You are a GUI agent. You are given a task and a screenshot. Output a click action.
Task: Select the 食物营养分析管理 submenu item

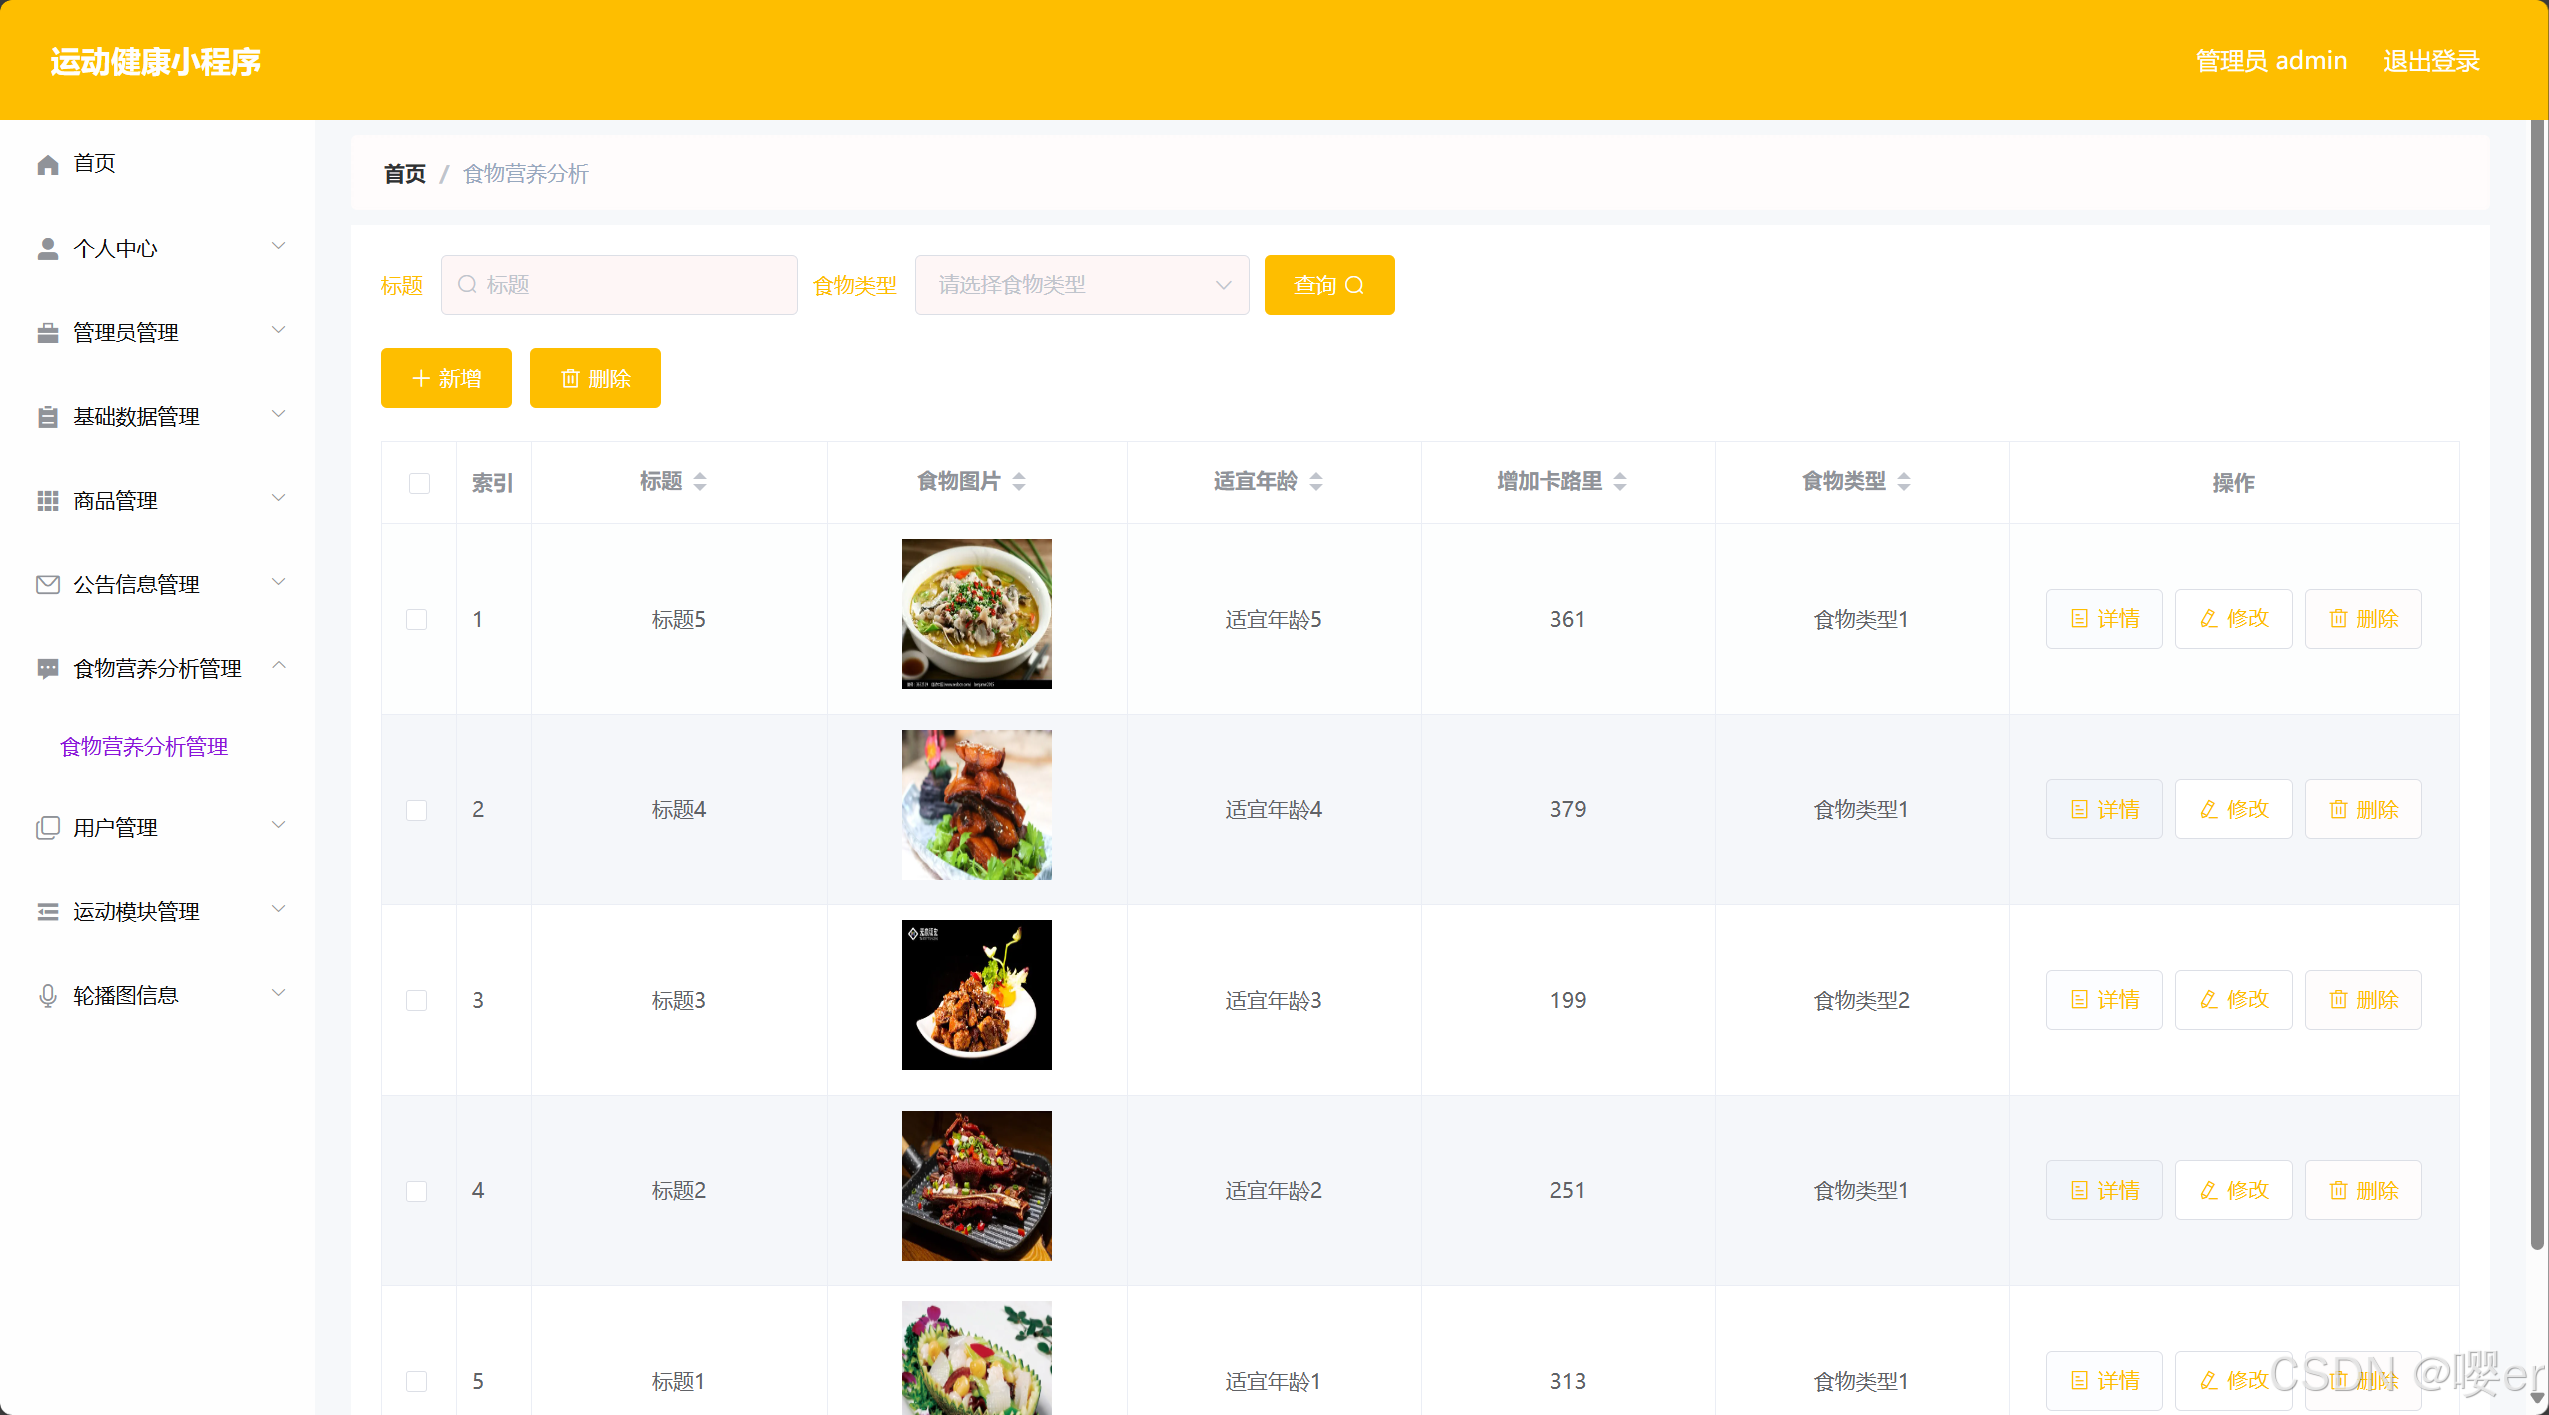click(144, 747)
